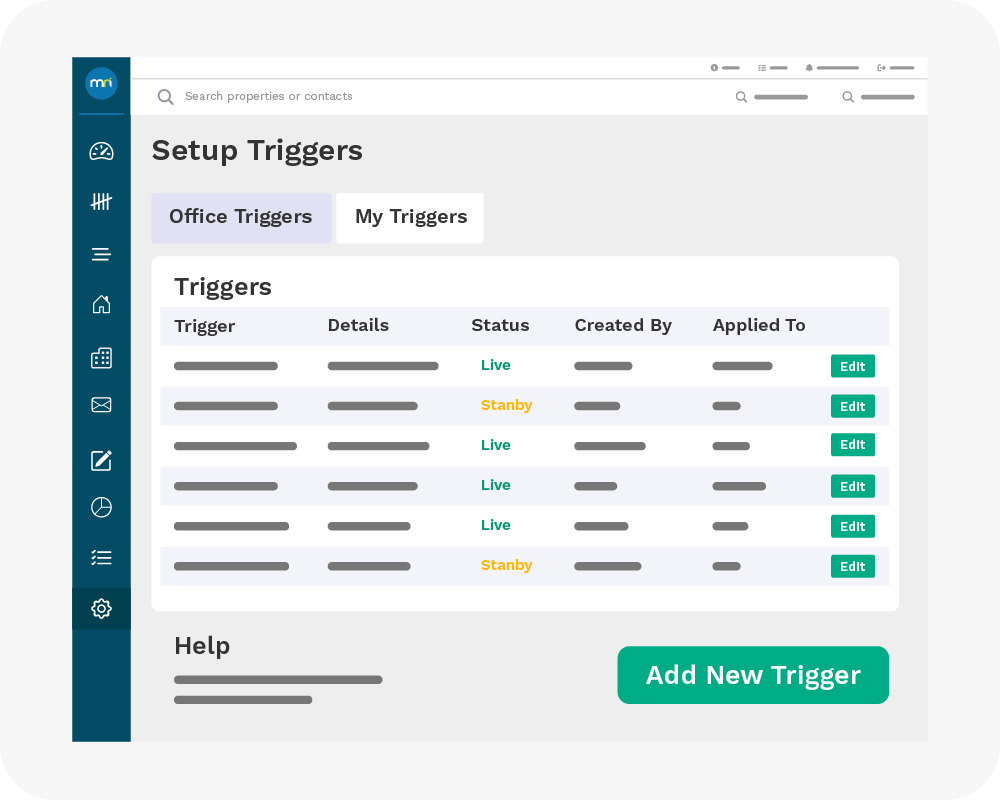Image resolution: width=1000 pixels, height=800 pixels.
Task: Click the notification bell in top bar
Action: (809, 68)
